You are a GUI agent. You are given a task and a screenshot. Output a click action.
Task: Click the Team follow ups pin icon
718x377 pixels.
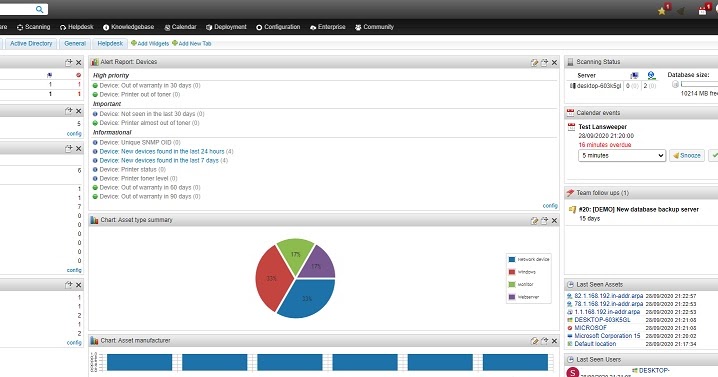coord(570,193)
